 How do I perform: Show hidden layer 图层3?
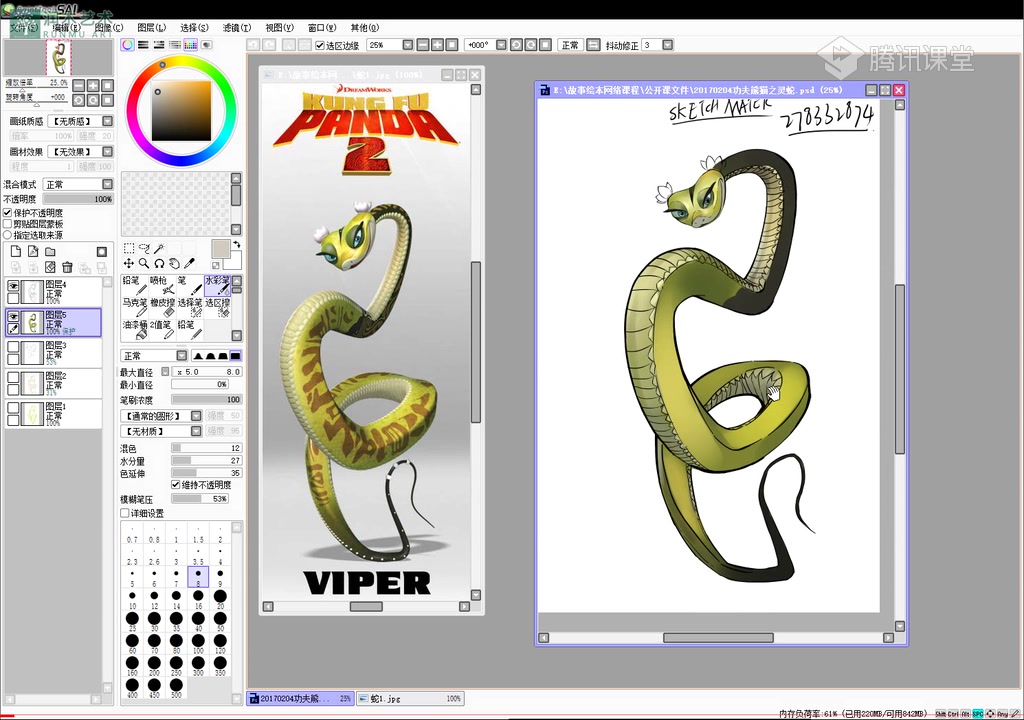click(x=12, y=346)
